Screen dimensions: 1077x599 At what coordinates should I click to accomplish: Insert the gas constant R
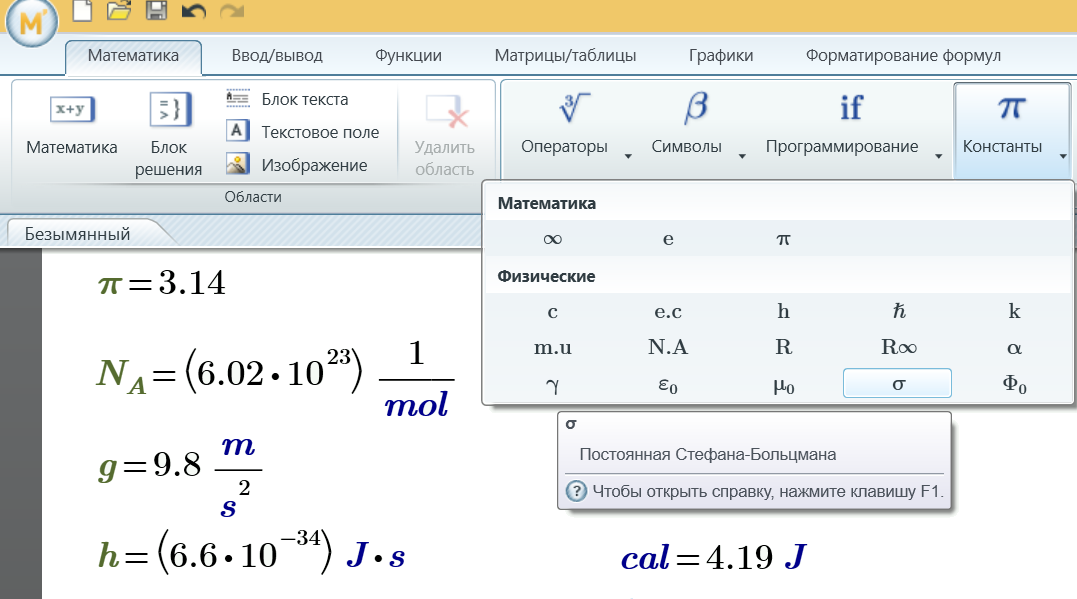[783, 348]
